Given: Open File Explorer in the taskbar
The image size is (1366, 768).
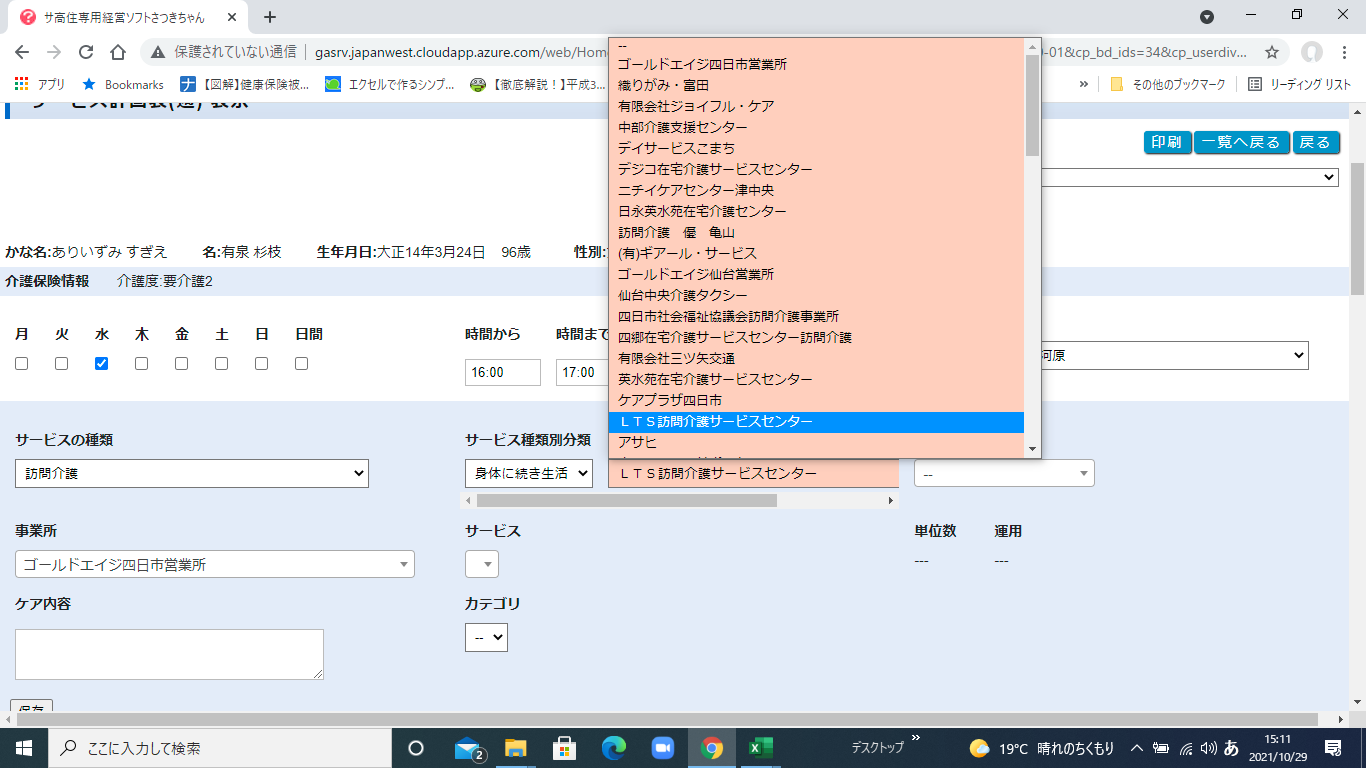Looking at the screenshot, I should coord(515,748).
